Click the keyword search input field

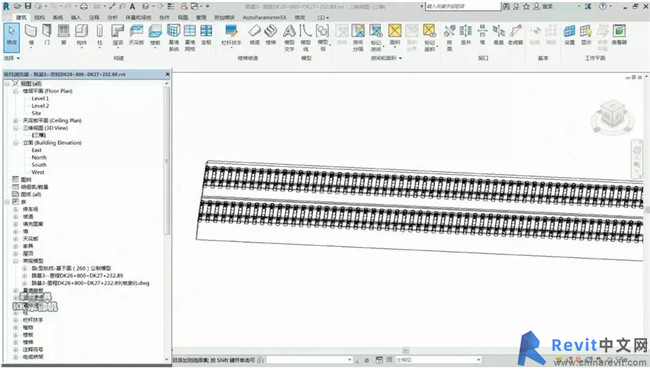pos(463,6)
